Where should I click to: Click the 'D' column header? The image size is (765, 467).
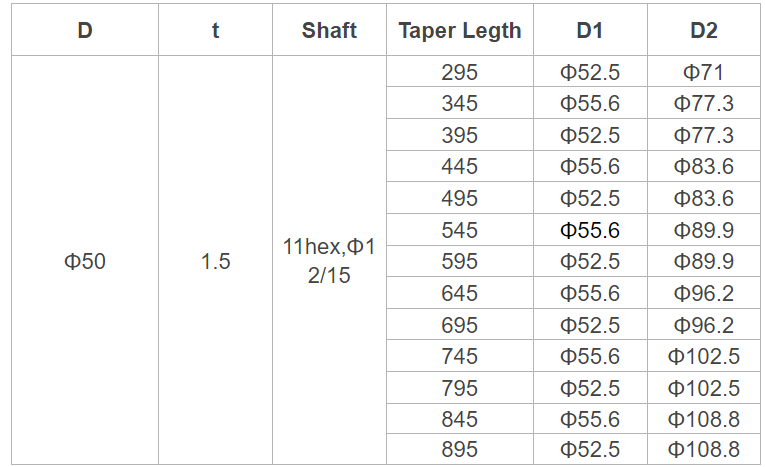pyautogui.click(x=85, y=30)
